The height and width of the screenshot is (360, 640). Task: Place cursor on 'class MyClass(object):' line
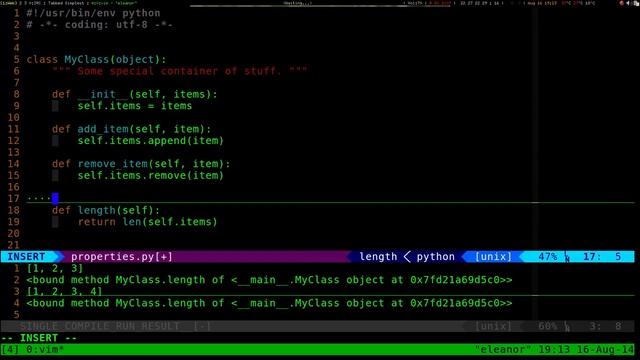96,60
